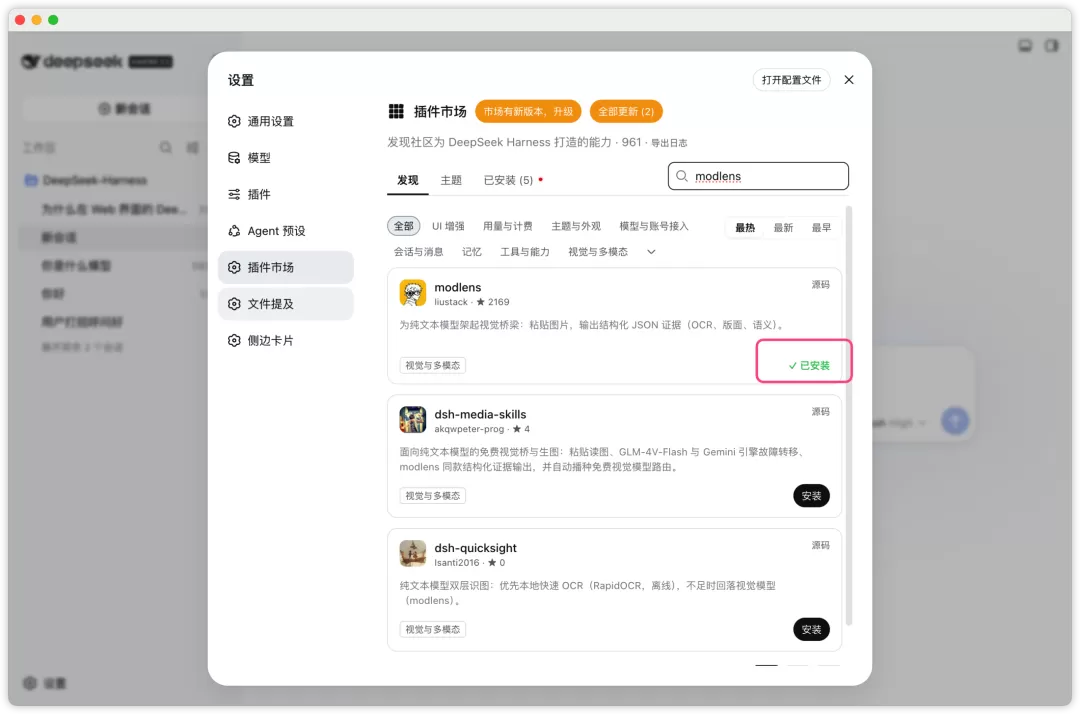
Task: Click the 通用设置 gear icon
Action: (234, 121)
